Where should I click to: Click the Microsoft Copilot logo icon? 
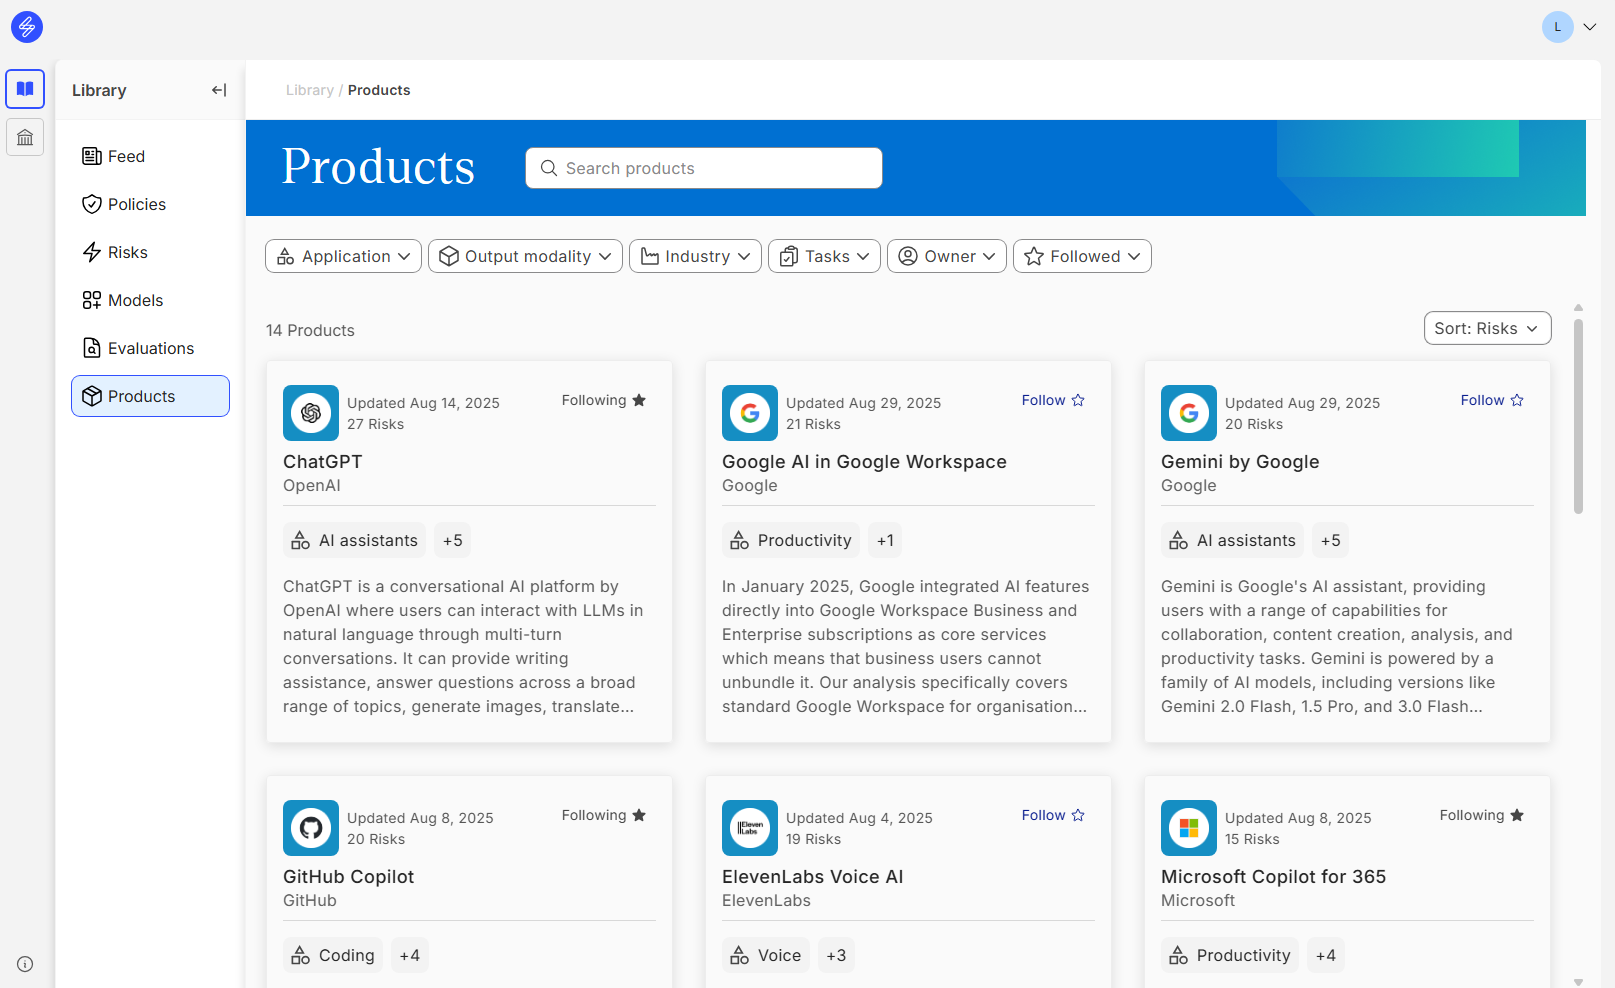(1189, 828)
